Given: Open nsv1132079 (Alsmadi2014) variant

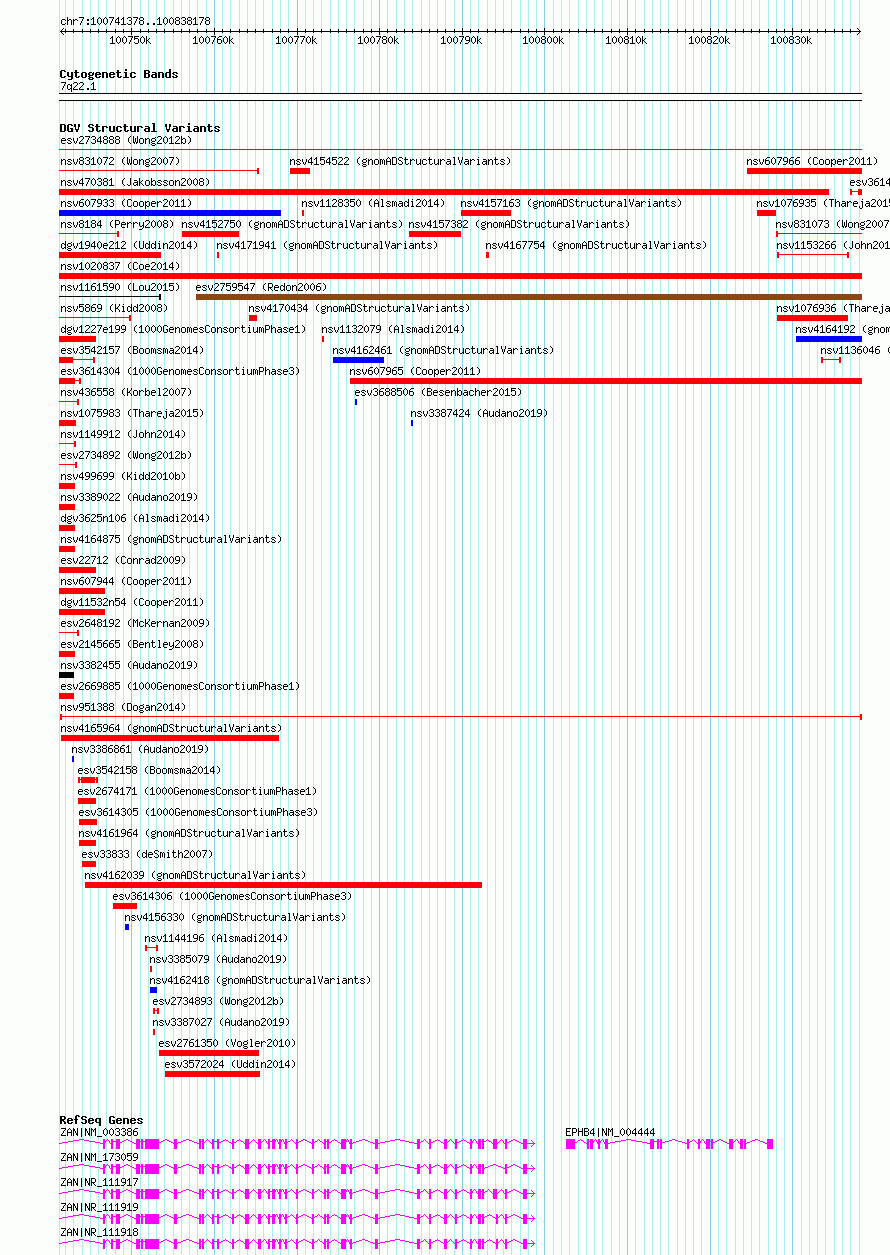Looking at the screenshot, I should click(393, 330).
